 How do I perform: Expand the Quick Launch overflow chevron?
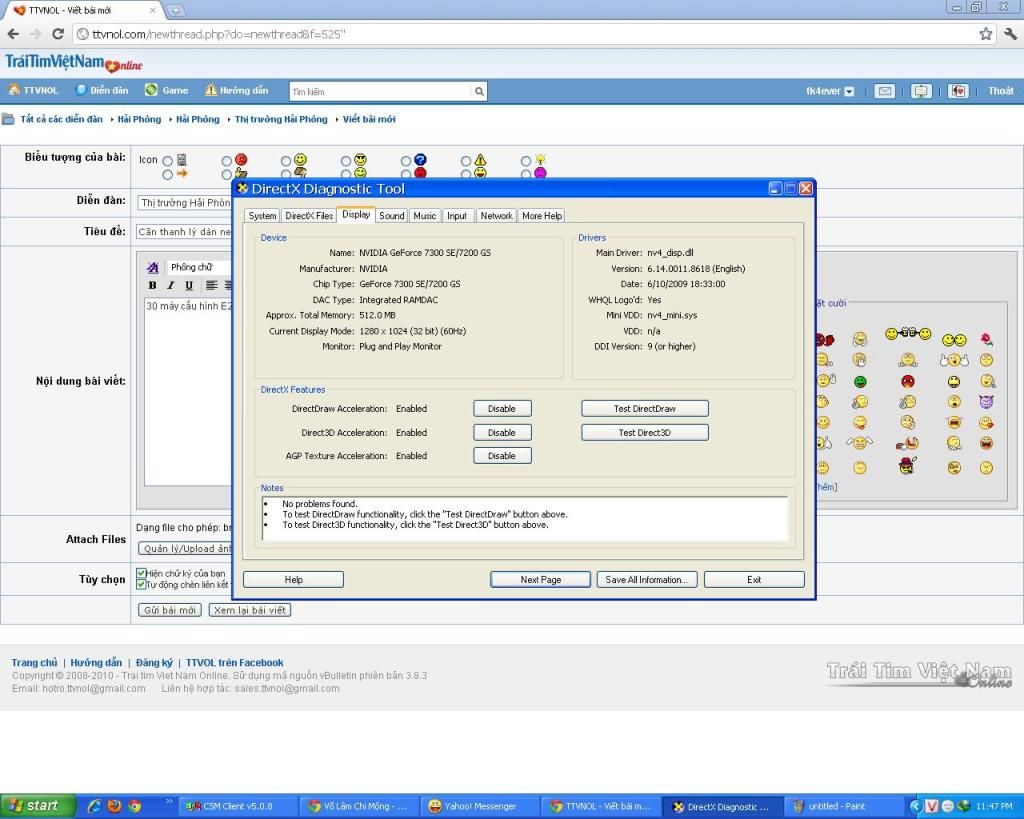[x=169, y=801]
